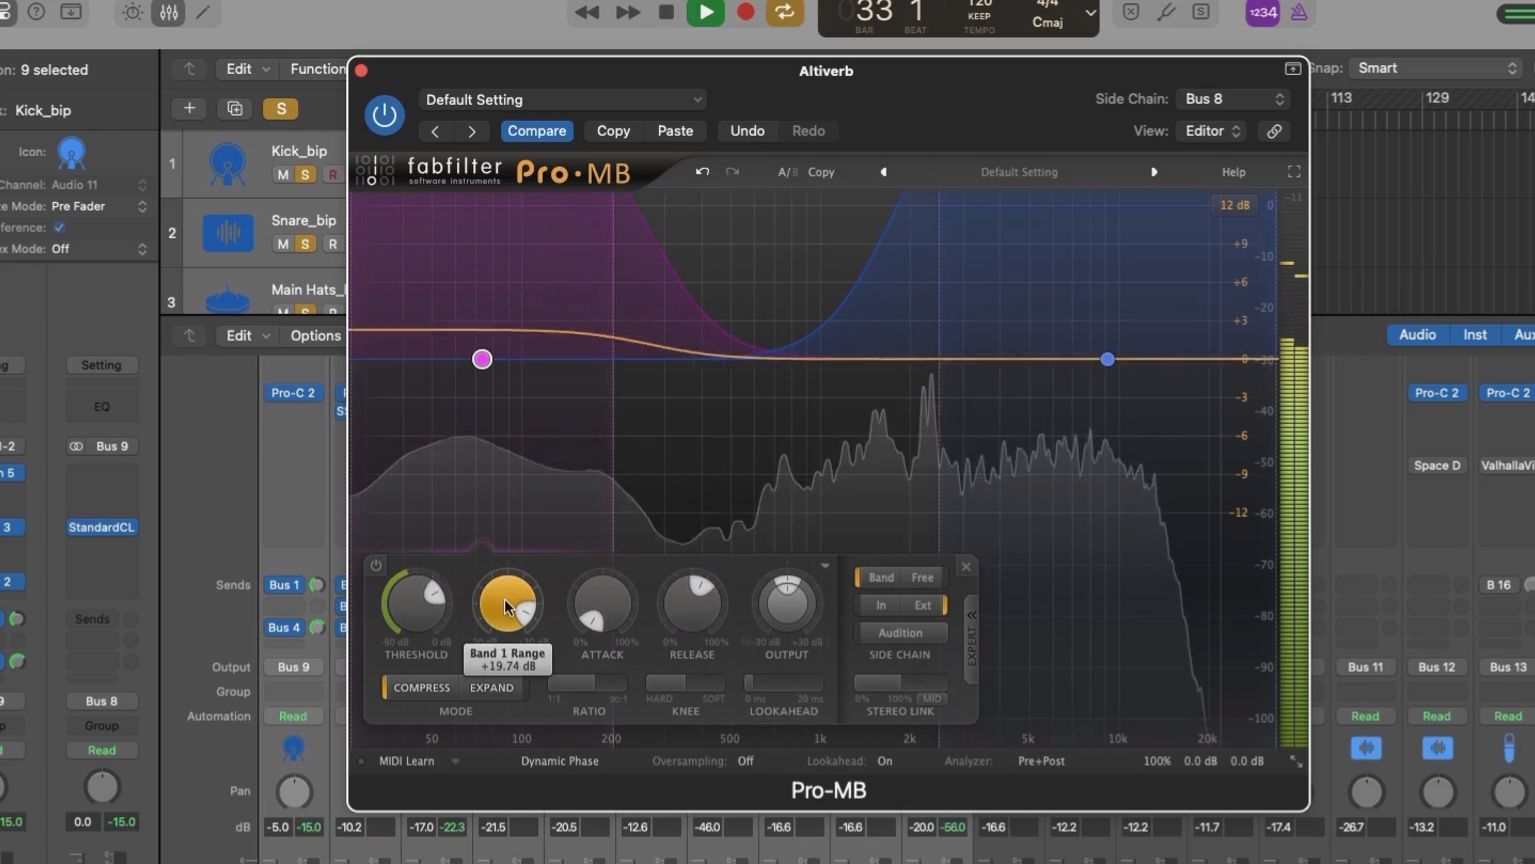The image size is (1535, 864).
Task: Open MIDI Learn dropdown arrow
Action: click(455, 761)
